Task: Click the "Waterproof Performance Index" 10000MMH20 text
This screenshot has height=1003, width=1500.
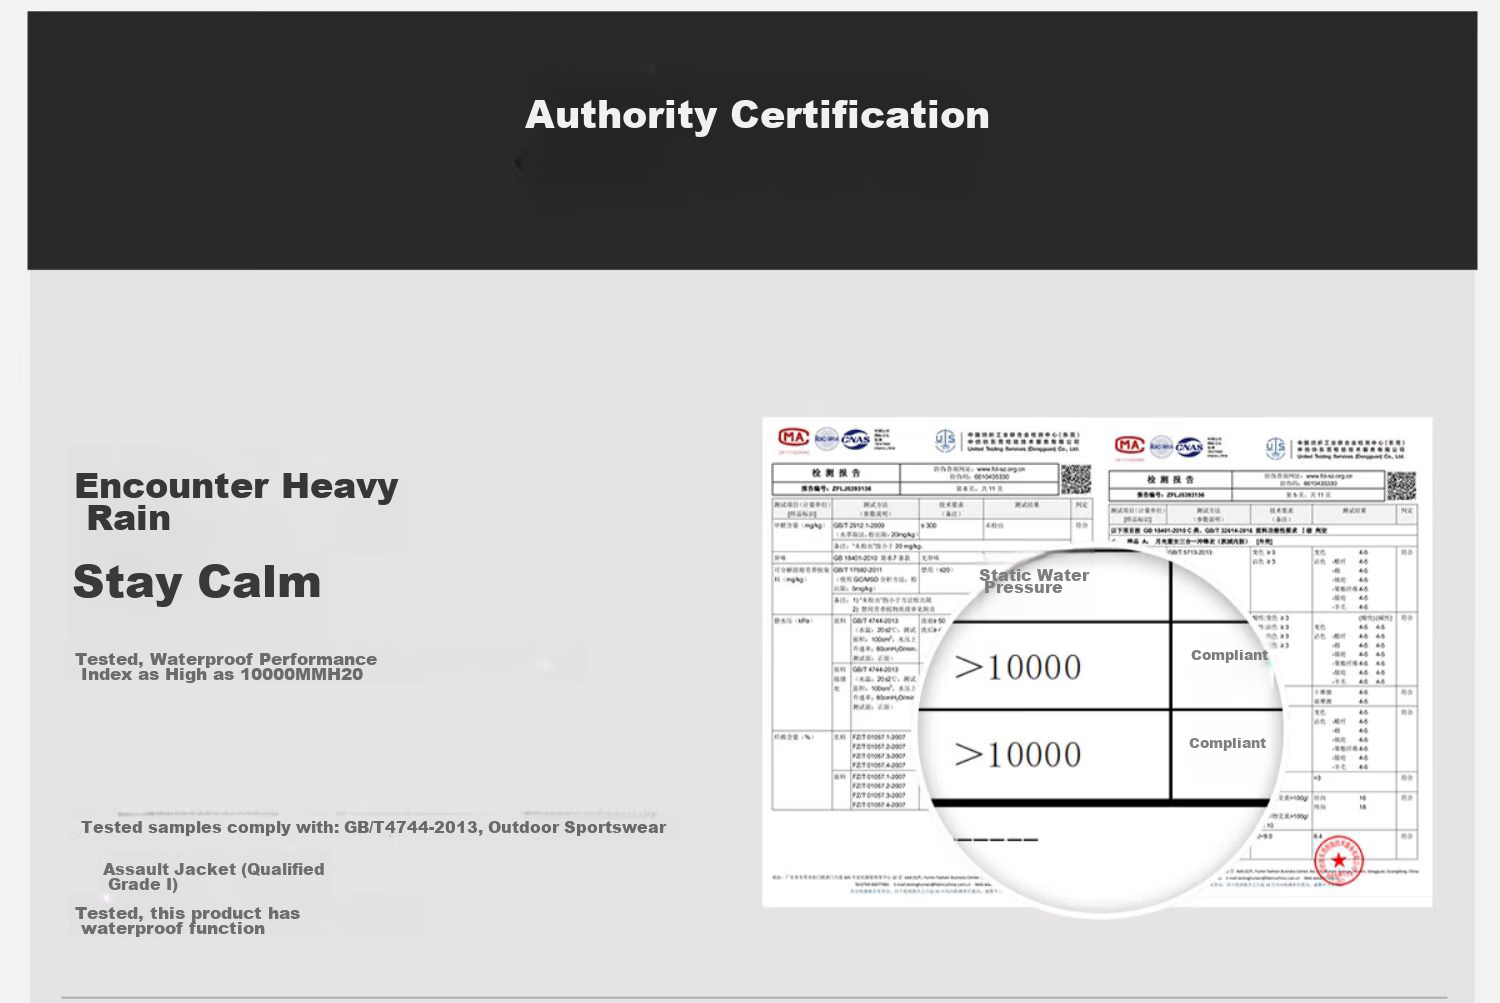Action: (226, 667)
